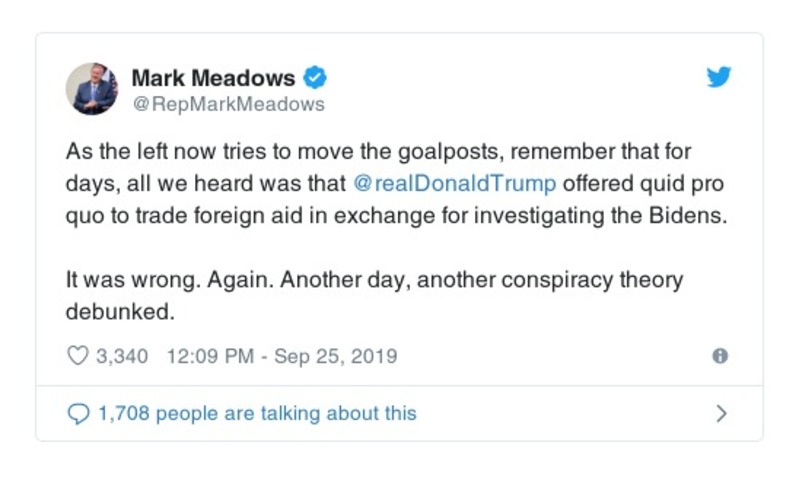Open the Mark Meadows display name
799x490 pixels.
[213, 78]
